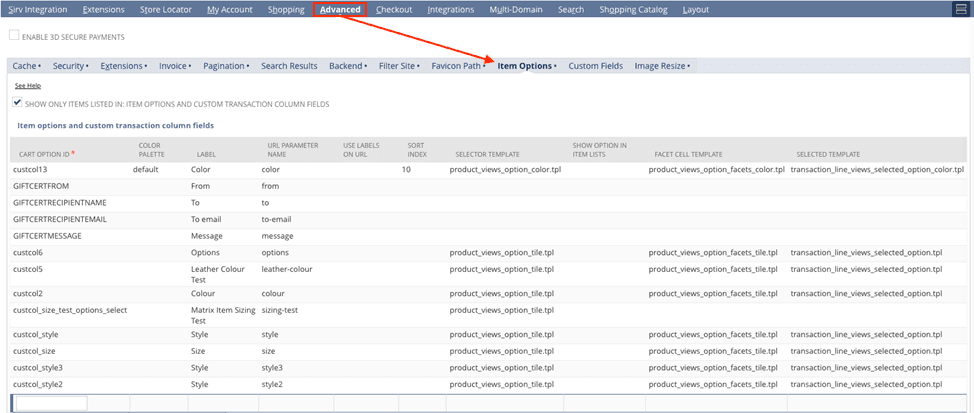Select the Item Options subtab
Screen dimensions: 974x413
527,66
